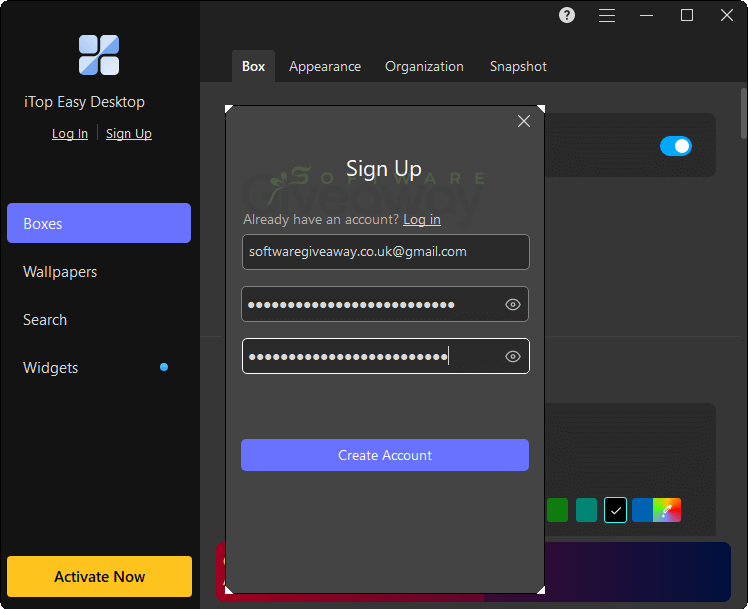Pick the green color swatch

point(557,510)
